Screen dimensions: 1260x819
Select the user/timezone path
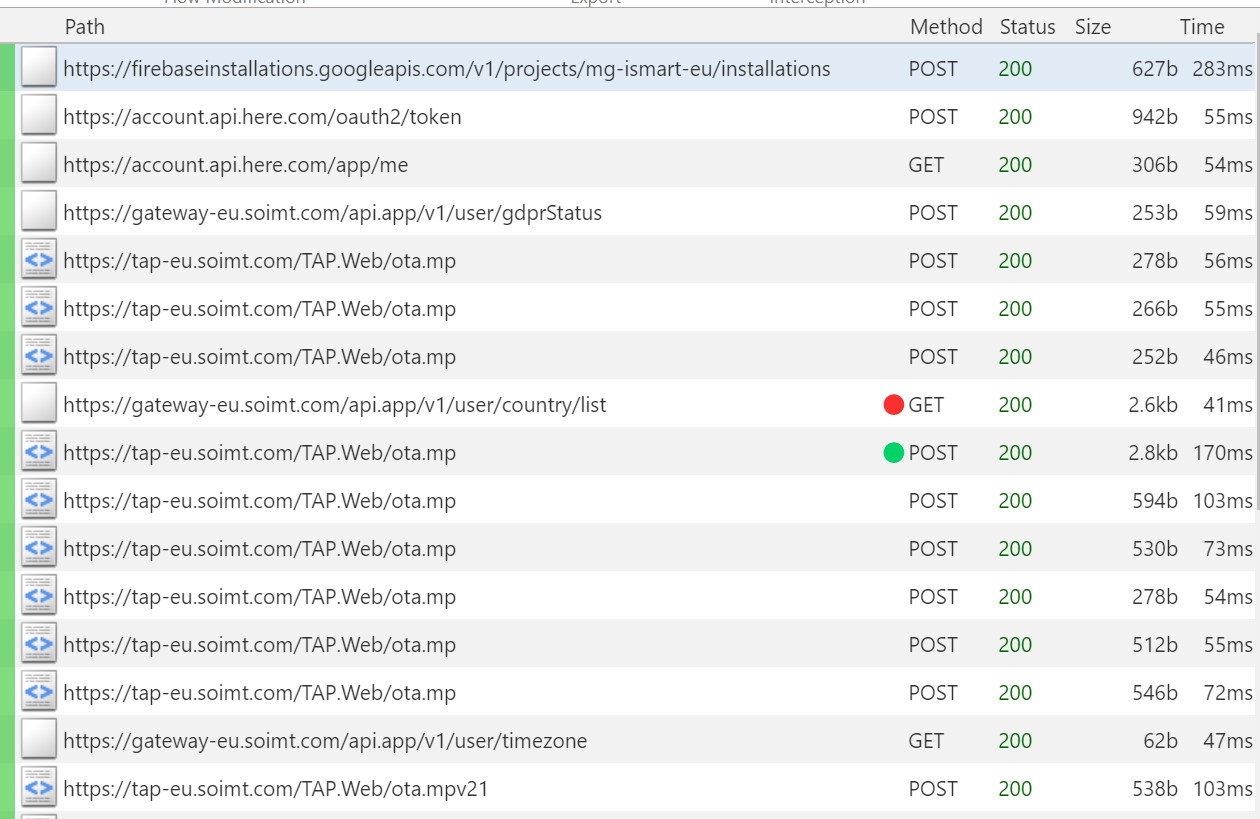point(325,741)
